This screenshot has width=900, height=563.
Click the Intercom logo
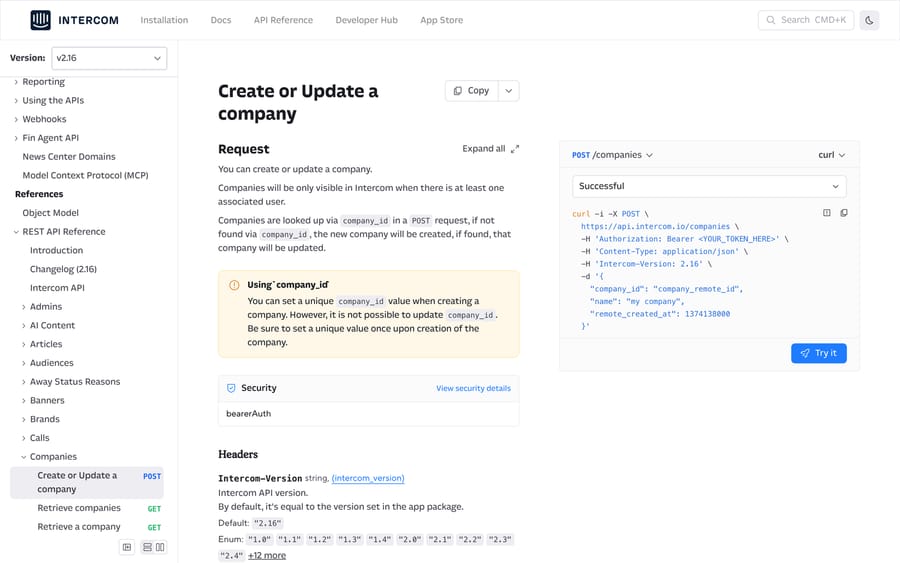[x=75, y=20]
